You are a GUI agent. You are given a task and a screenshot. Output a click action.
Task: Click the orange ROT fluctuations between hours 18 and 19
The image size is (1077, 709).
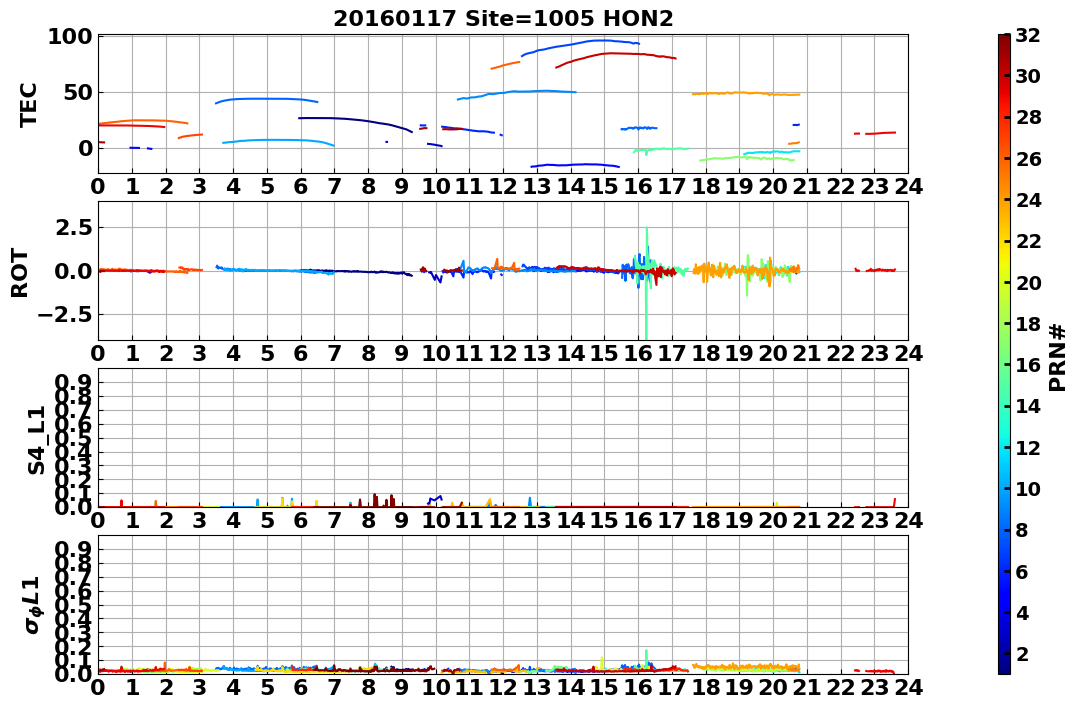pyautogui.click(x=718, y=271)
